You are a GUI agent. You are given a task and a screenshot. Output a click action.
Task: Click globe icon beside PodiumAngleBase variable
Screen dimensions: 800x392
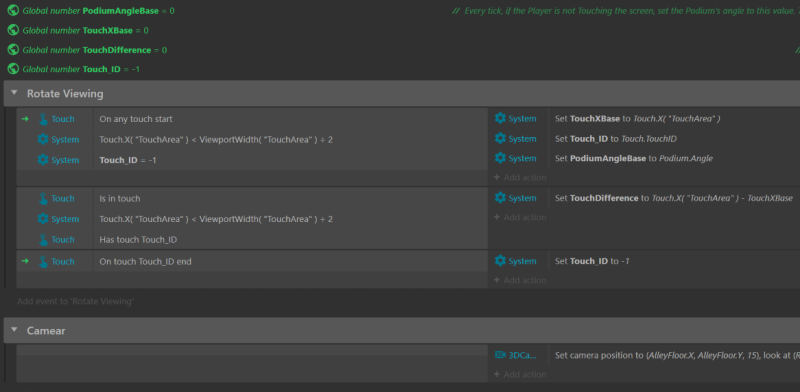coord(13,10)
